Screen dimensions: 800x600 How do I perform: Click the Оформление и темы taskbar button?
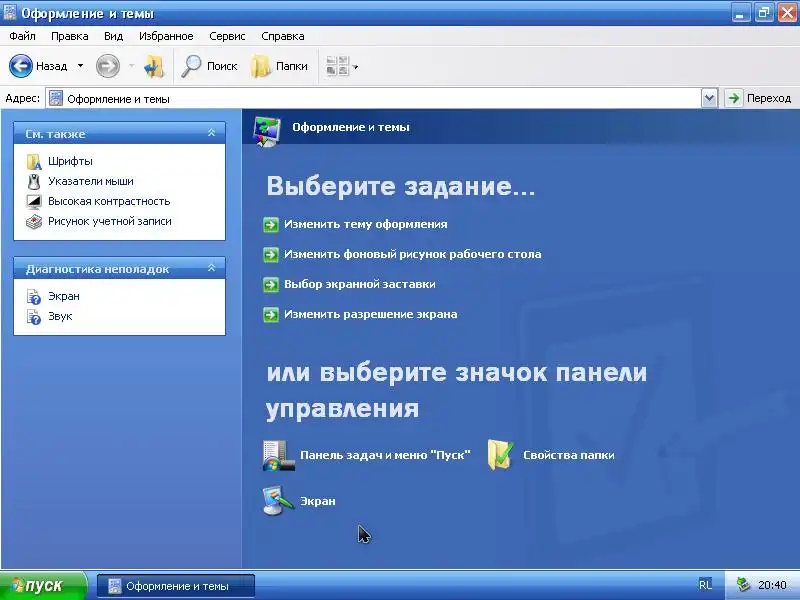[x=176, y=586]
